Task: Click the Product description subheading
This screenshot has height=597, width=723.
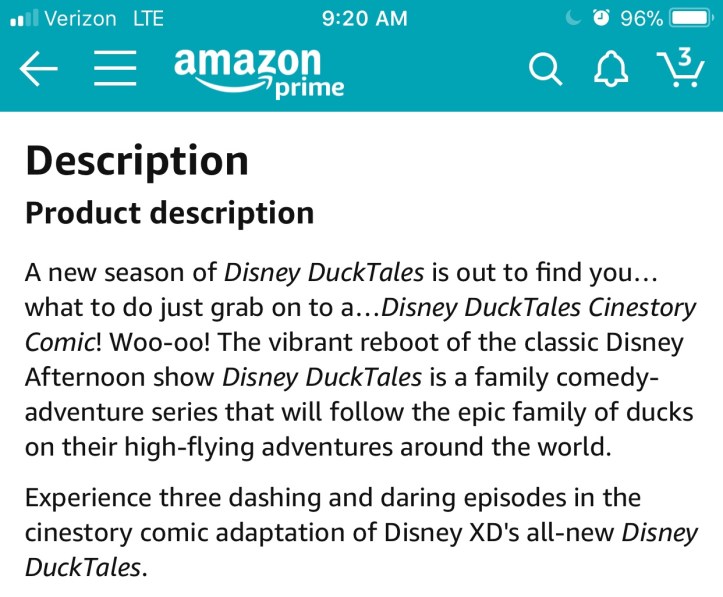Action: (169, 213)
